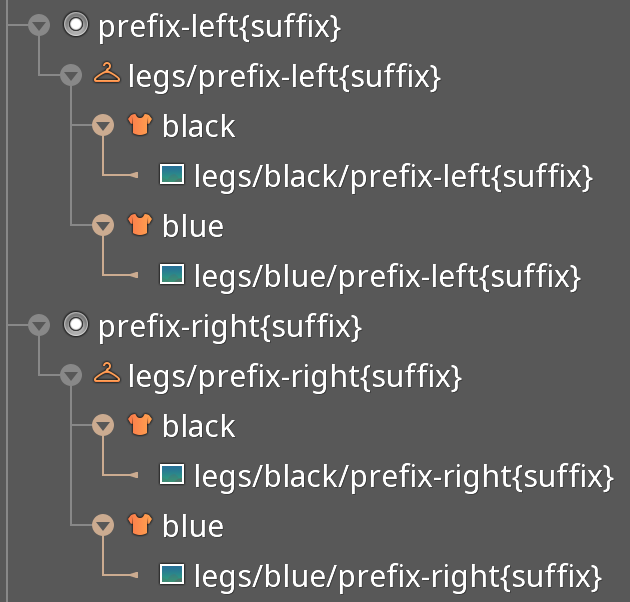The width and height of the screenshot is (630, 602).
Task: Click shirt icon of blue skin under prefix-left
Action: (x=140, y=224)
